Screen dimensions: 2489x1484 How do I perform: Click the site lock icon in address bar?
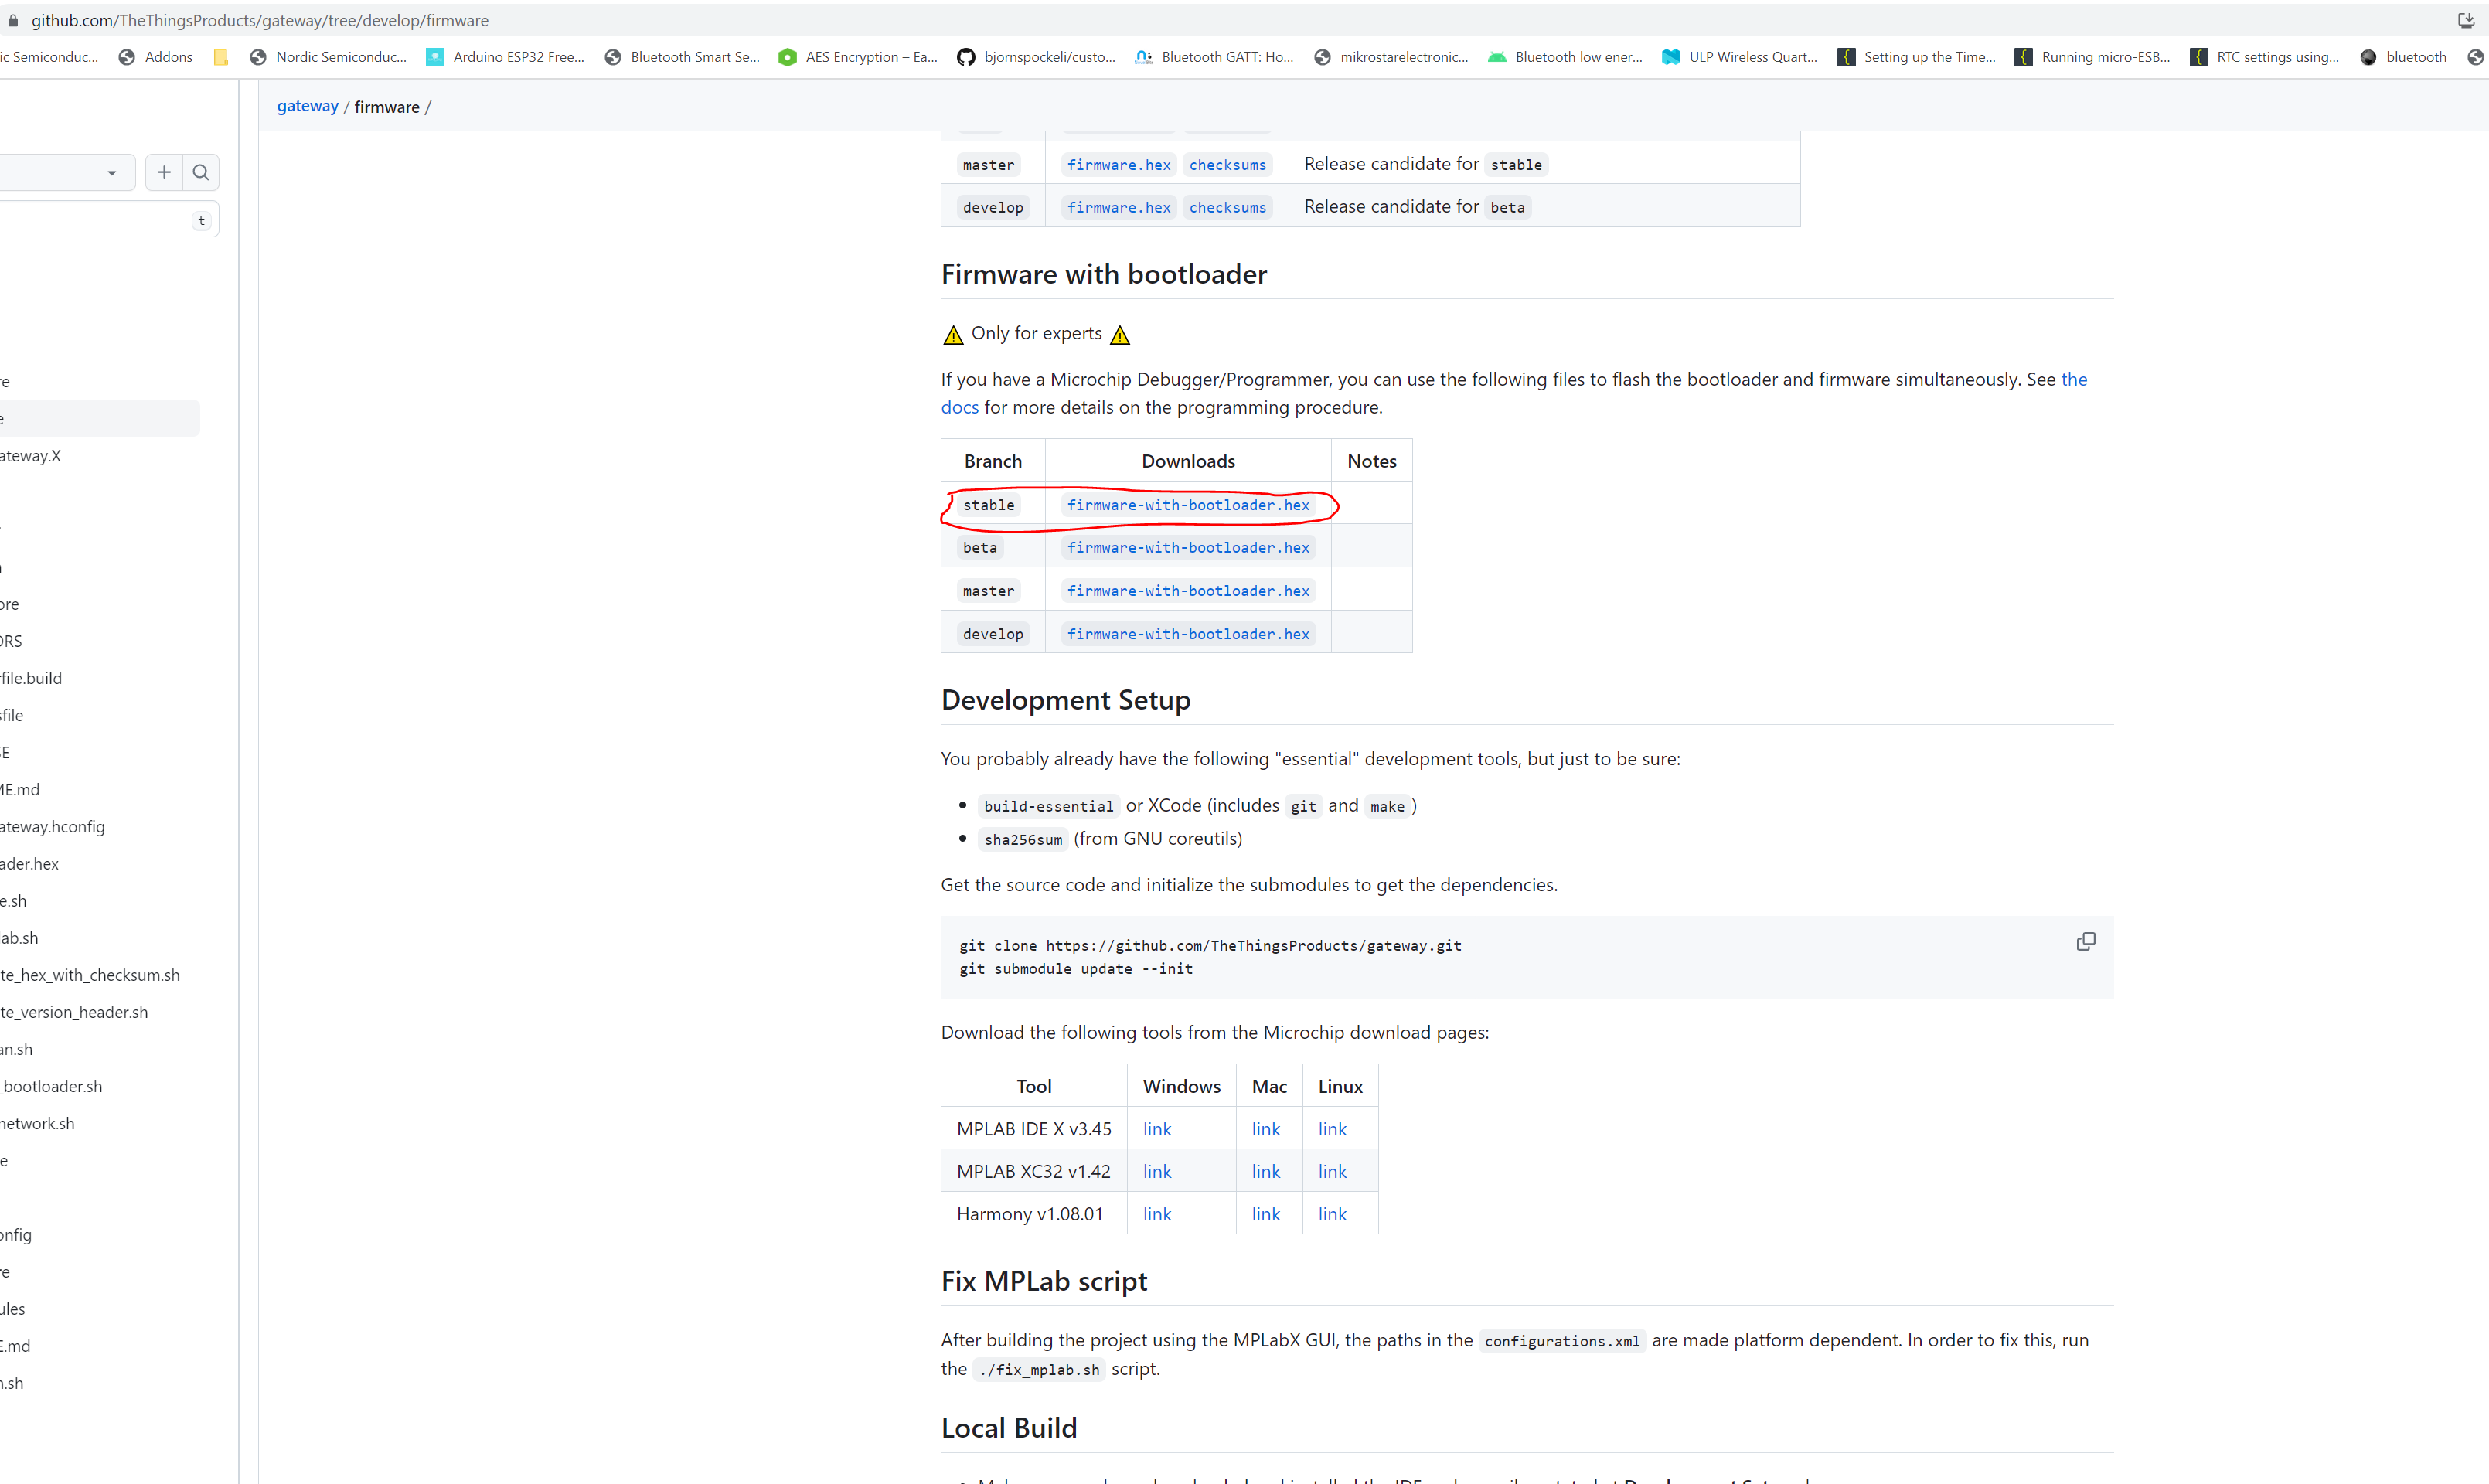click(12, 20)
